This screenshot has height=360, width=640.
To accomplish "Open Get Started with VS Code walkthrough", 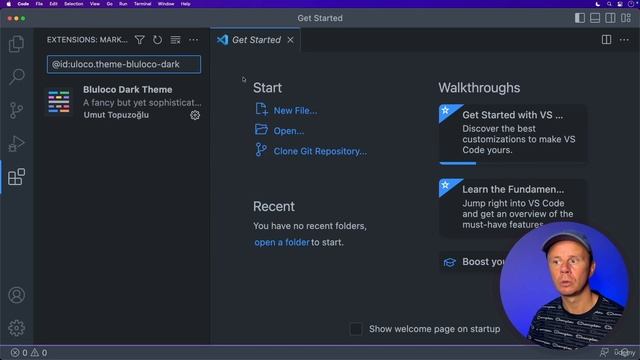I will [x=513, y=134].
